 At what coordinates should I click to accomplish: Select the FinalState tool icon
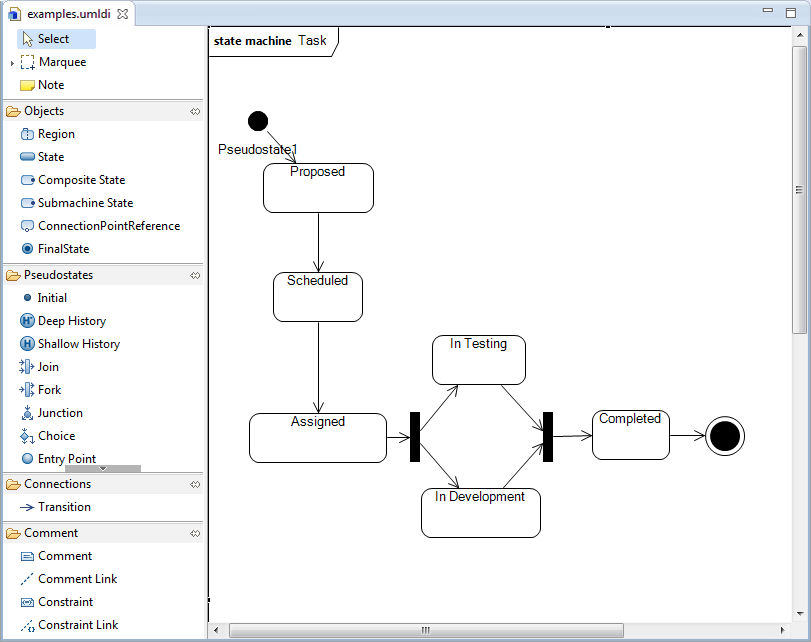coord(27,249)
